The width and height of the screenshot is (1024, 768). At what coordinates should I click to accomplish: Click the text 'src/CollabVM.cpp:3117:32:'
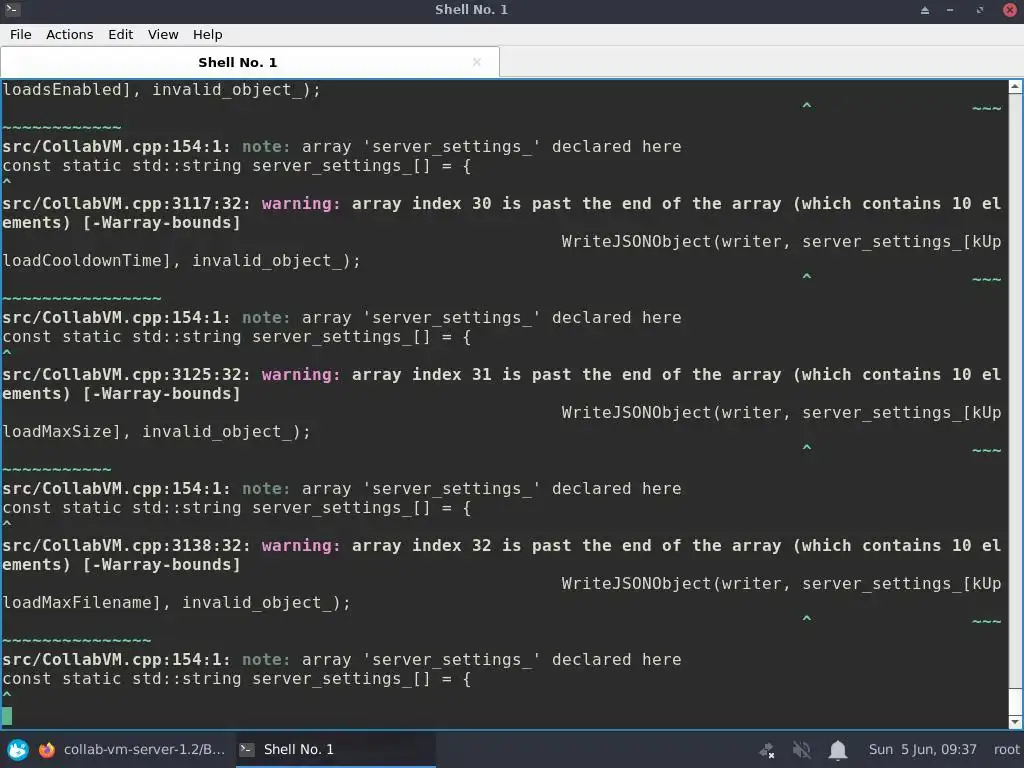126,204
